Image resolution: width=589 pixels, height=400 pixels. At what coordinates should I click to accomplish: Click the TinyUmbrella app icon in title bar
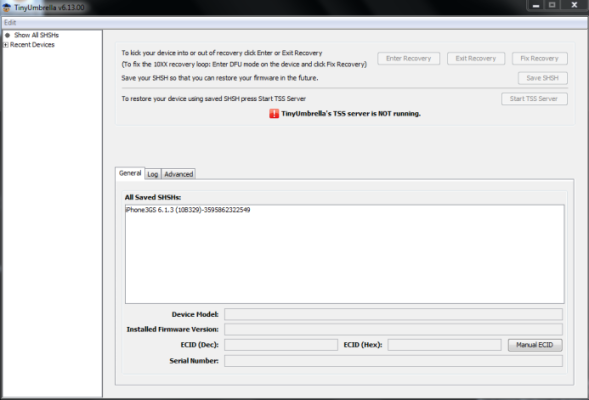click(x=6, y=7)
